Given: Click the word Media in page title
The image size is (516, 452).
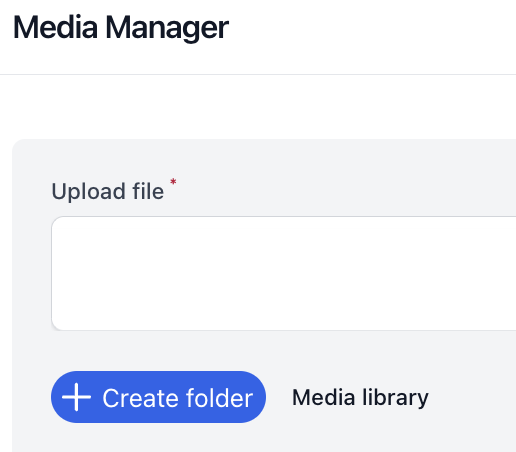Looking at the screenshot, I should 55,27.
